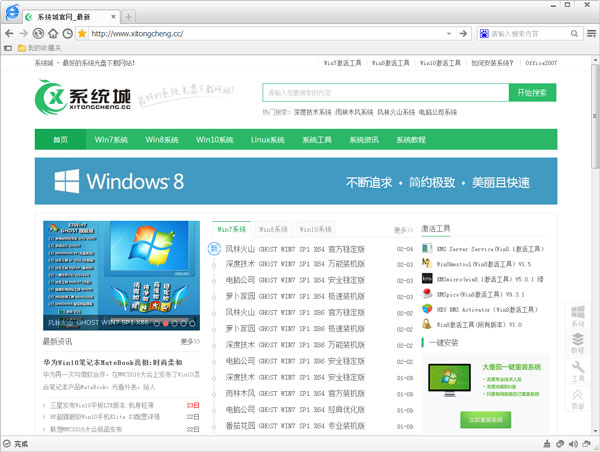The width and height of the screenshot is (600, 452).
Task: Click the floating 系统 Windows sidebar icon
Action: 578,316
